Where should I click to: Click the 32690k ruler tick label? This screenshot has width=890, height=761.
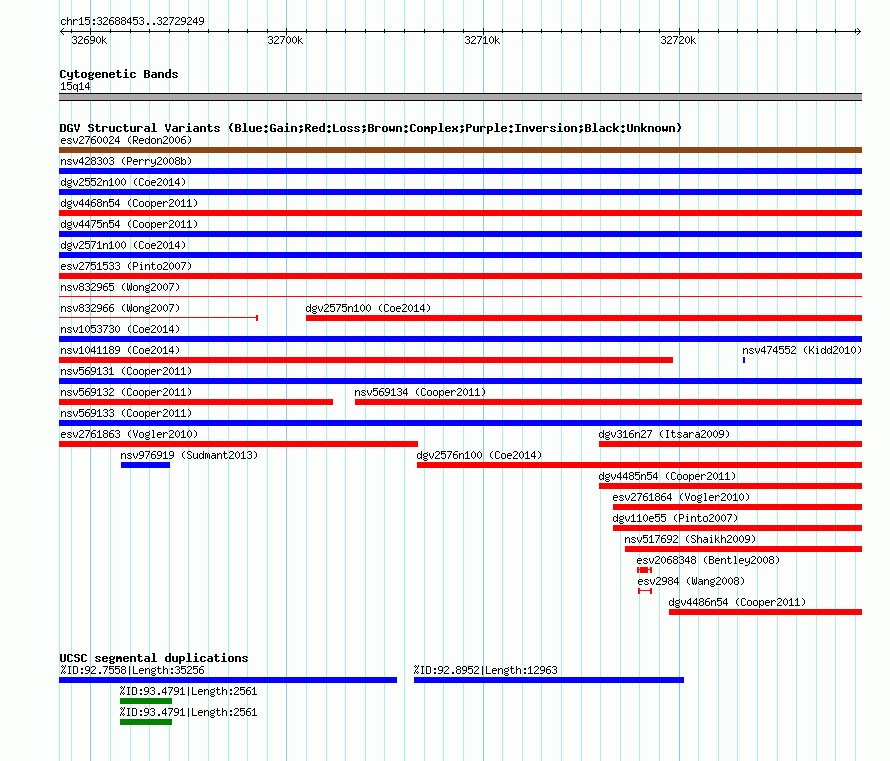tap(89, 40)
